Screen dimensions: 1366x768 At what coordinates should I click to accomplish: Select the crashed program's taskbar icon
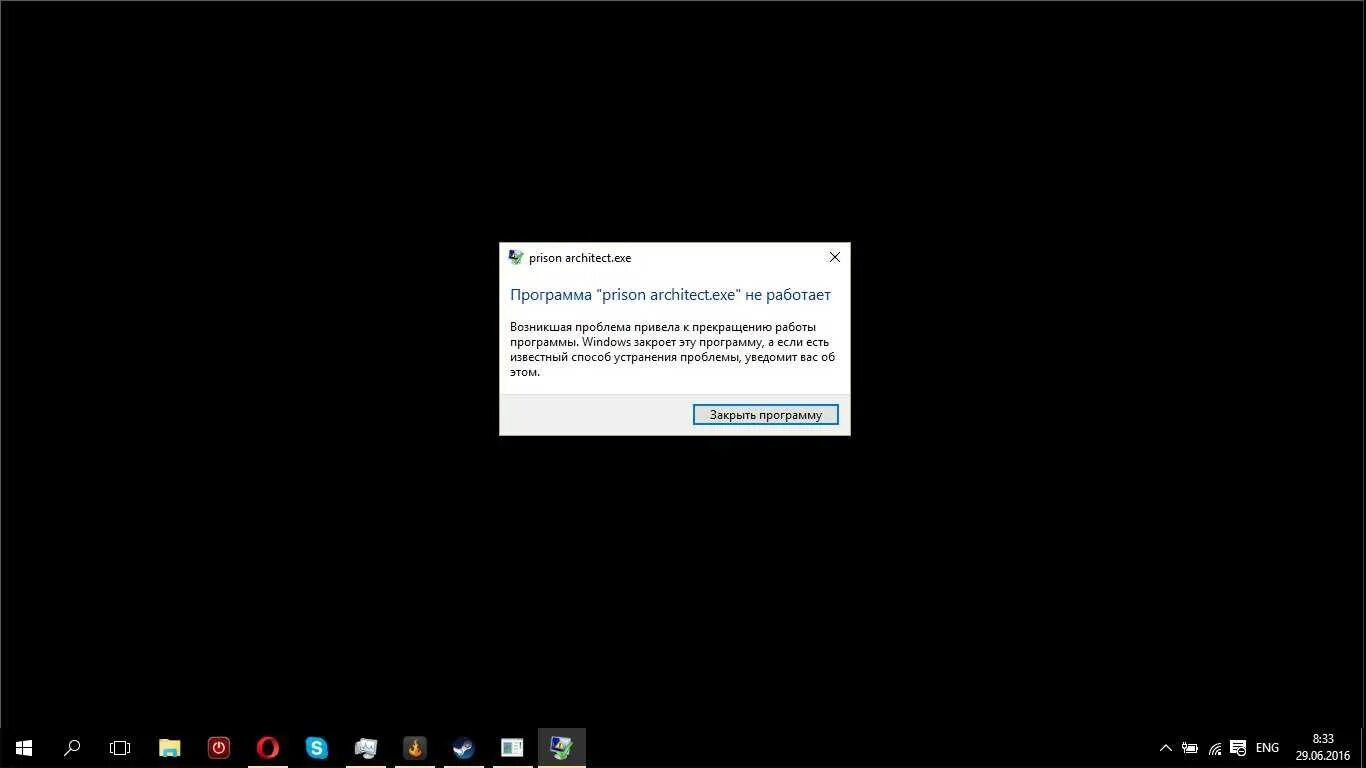pyautogui.click(x=561, y=748)
